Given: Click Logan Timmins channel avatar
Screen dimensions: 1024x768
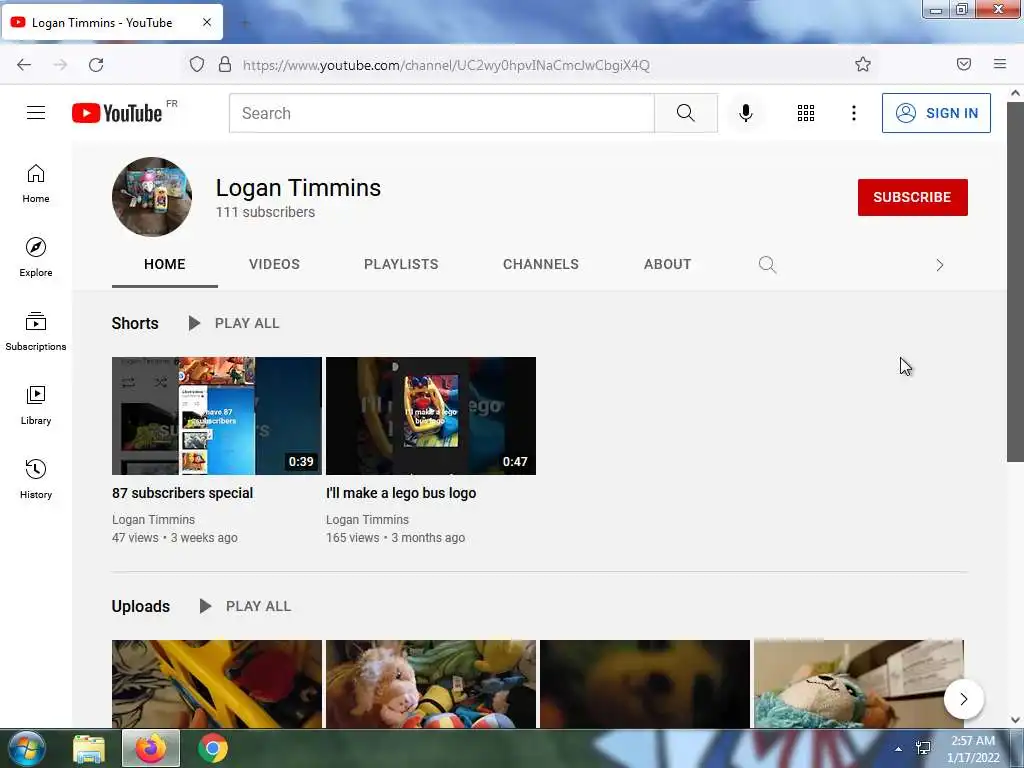Looking at the screenshot, I should [152, 197].
